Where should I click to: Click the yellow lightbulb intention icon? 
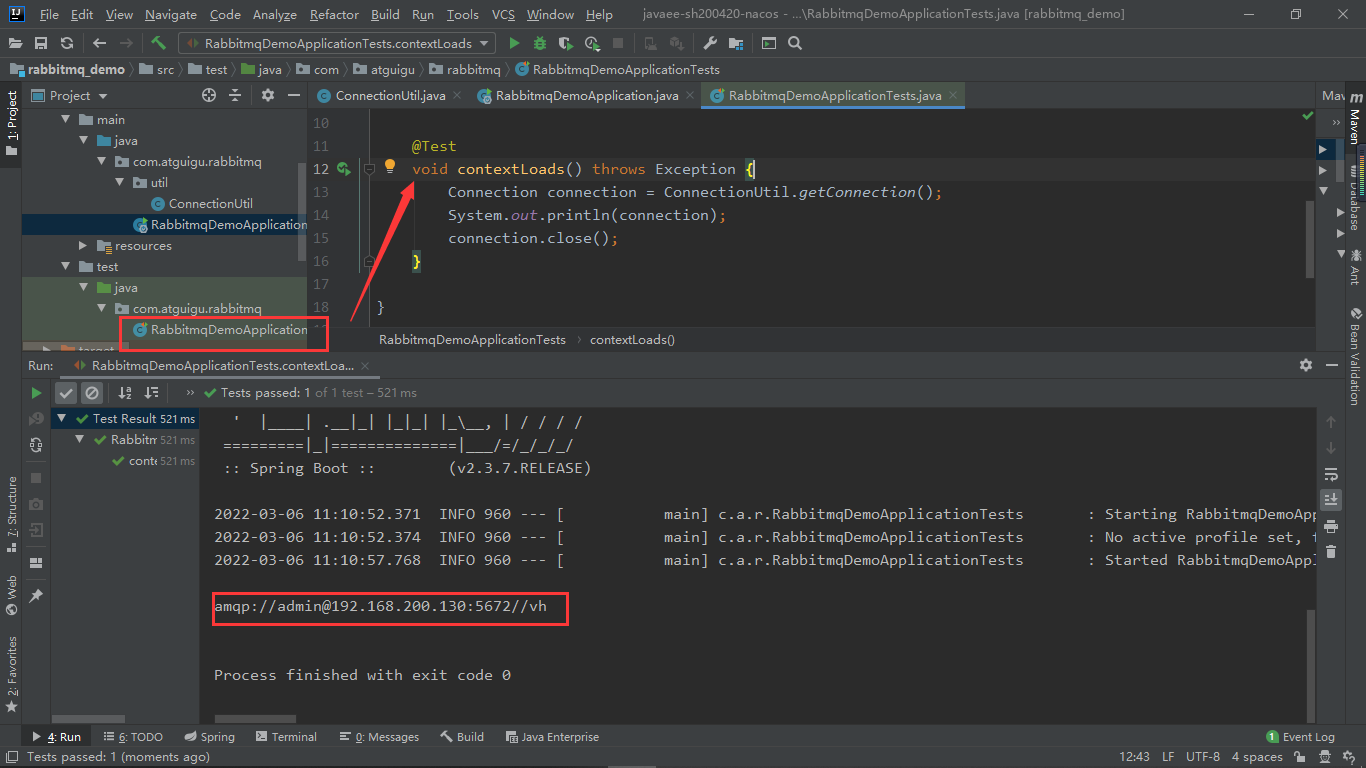point(390,167)
